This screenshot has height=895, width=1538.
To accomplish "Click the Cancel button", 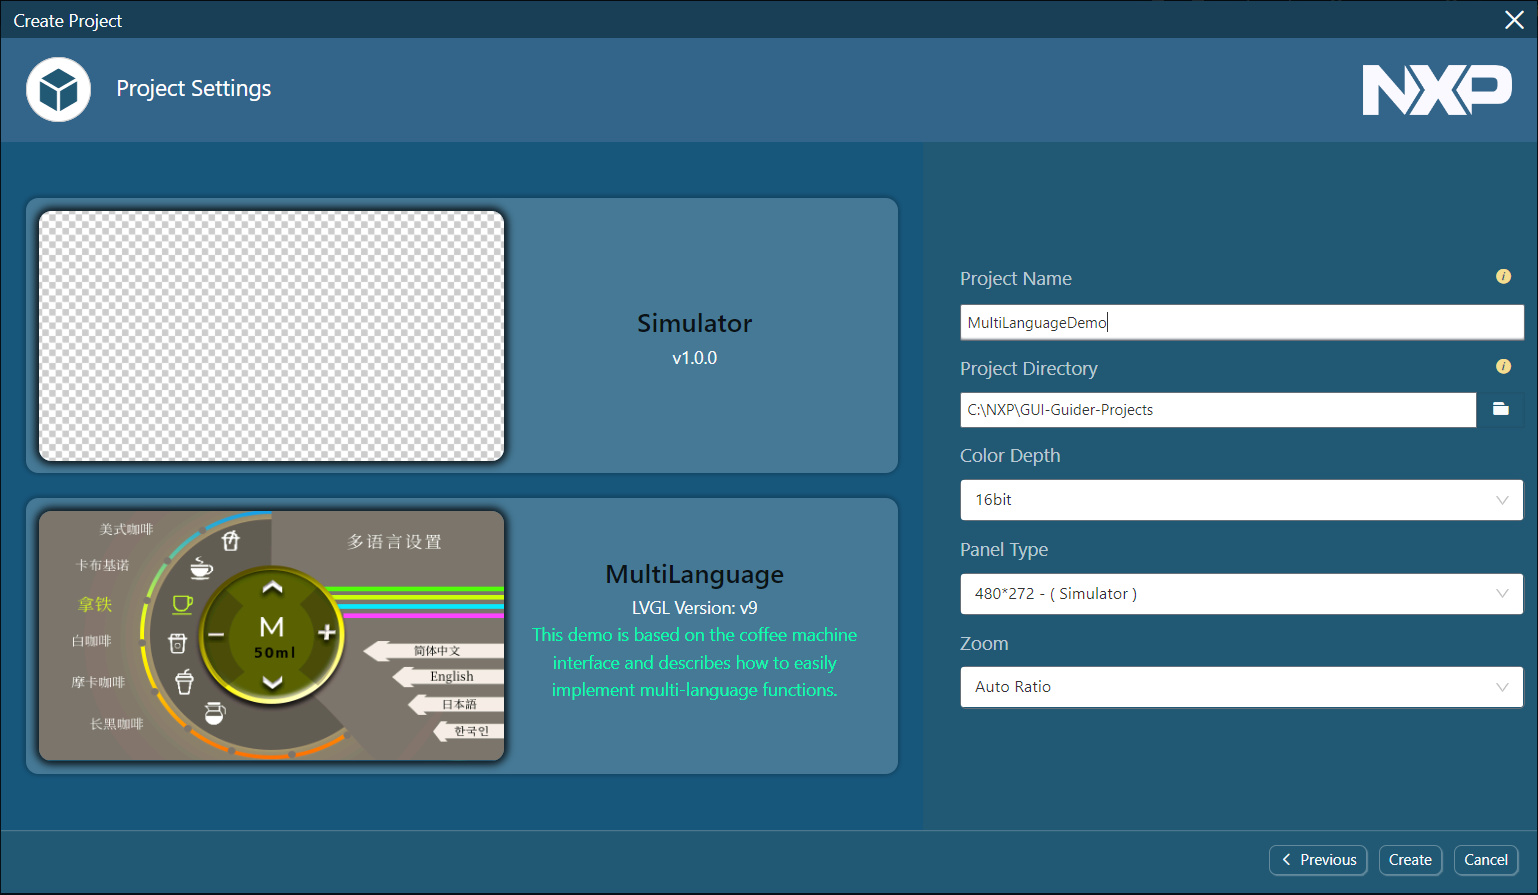I will [x=1485, y=860].
